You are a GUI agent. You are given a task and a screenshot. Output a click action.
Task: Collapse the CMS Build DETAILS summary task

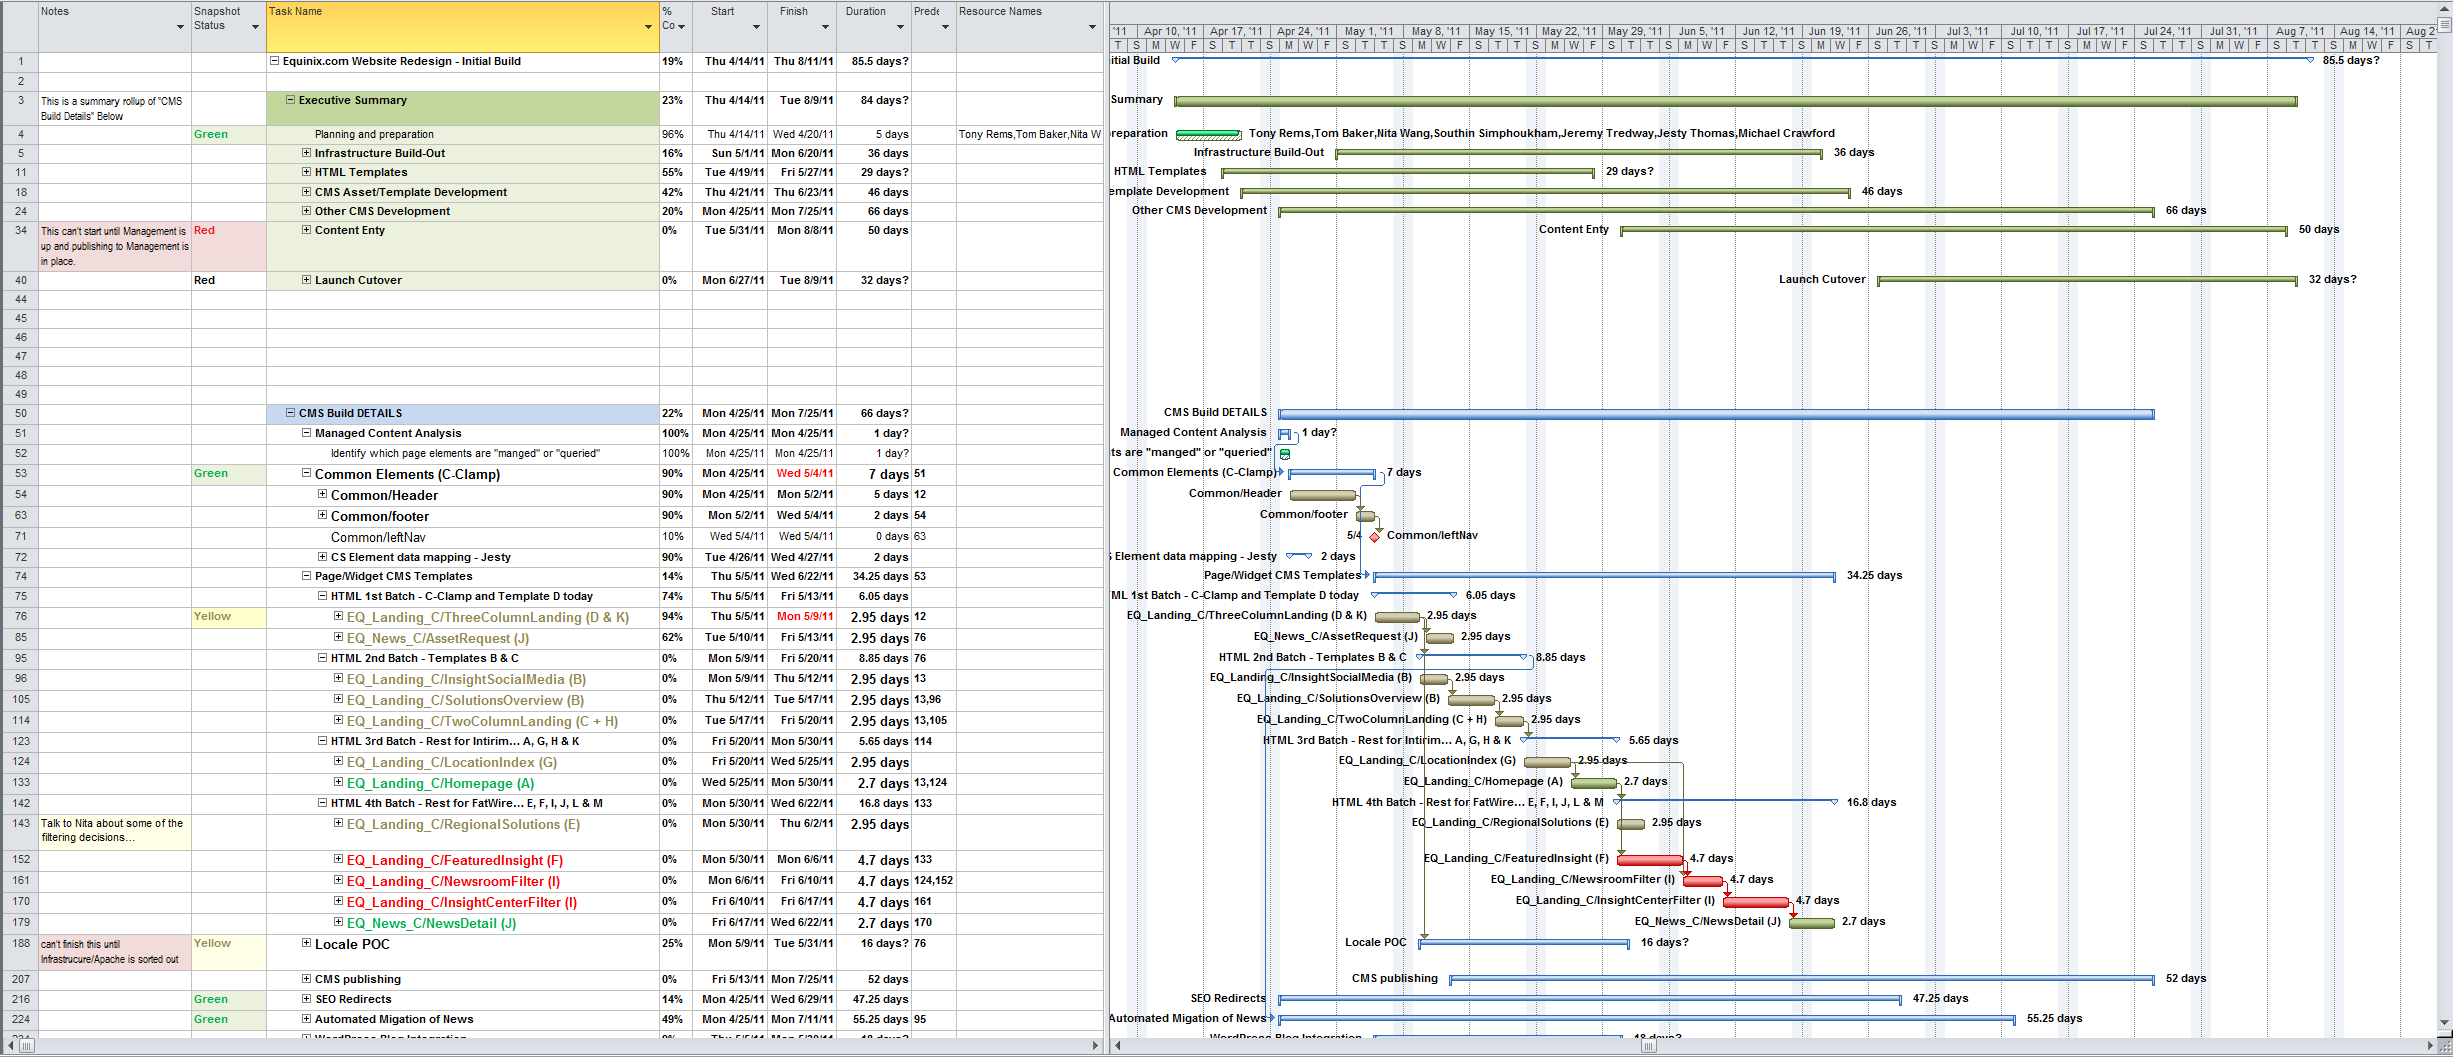(x=291, y=413)
